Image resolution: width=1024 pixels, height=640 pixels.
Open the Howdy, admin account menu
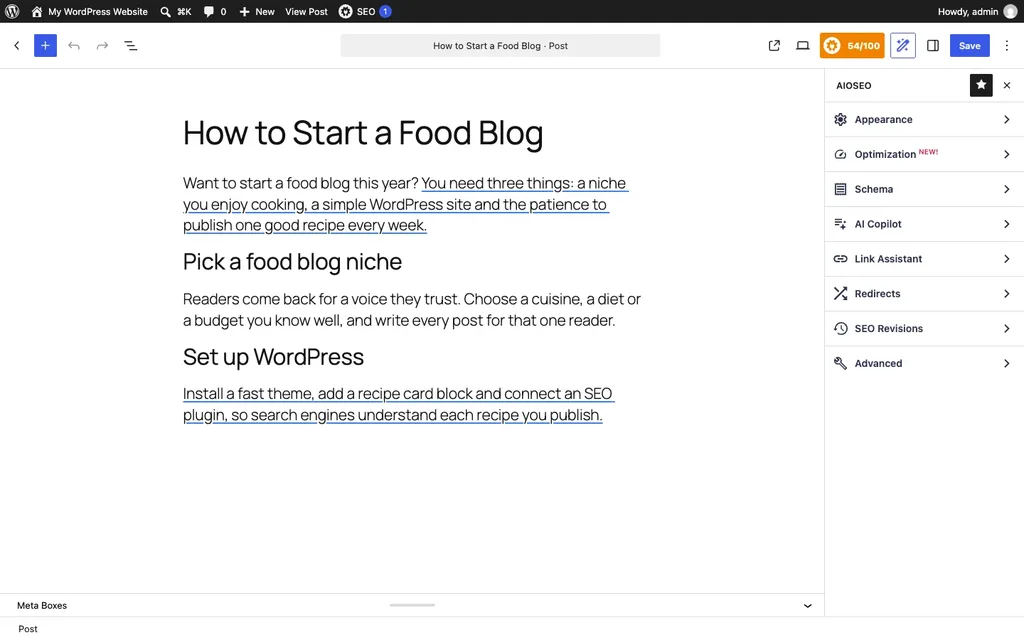point(978,11)
